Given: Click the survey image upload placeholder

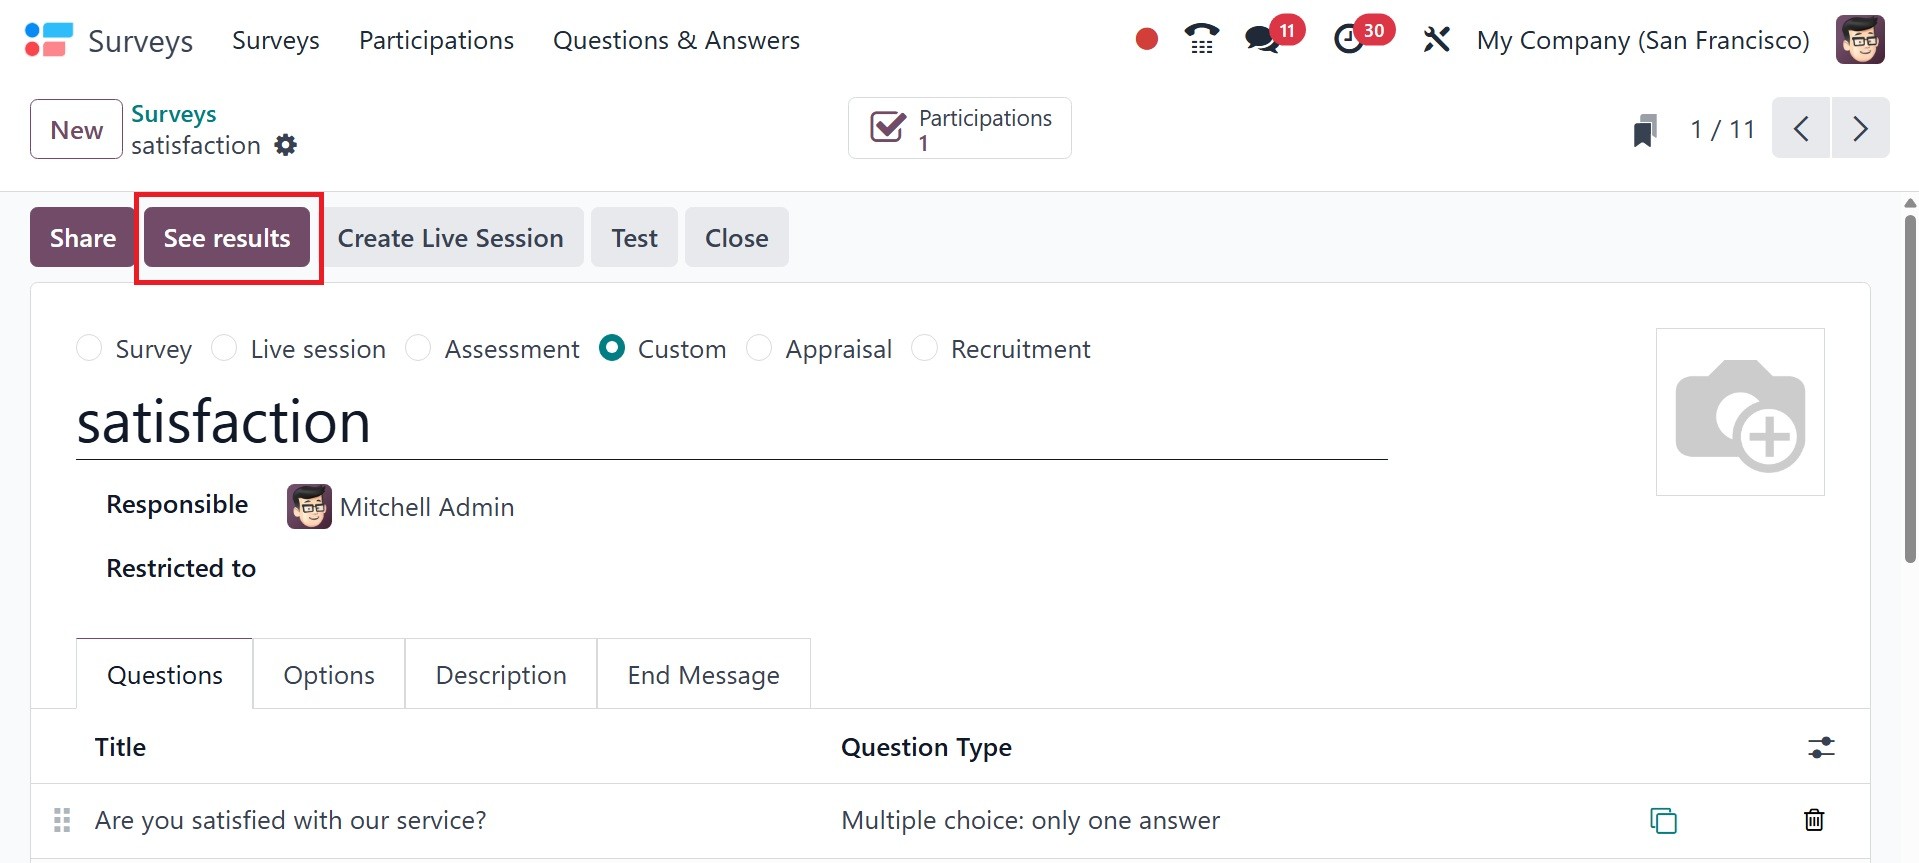Looking at the screenshot, I should click(x=1740, y=412).
